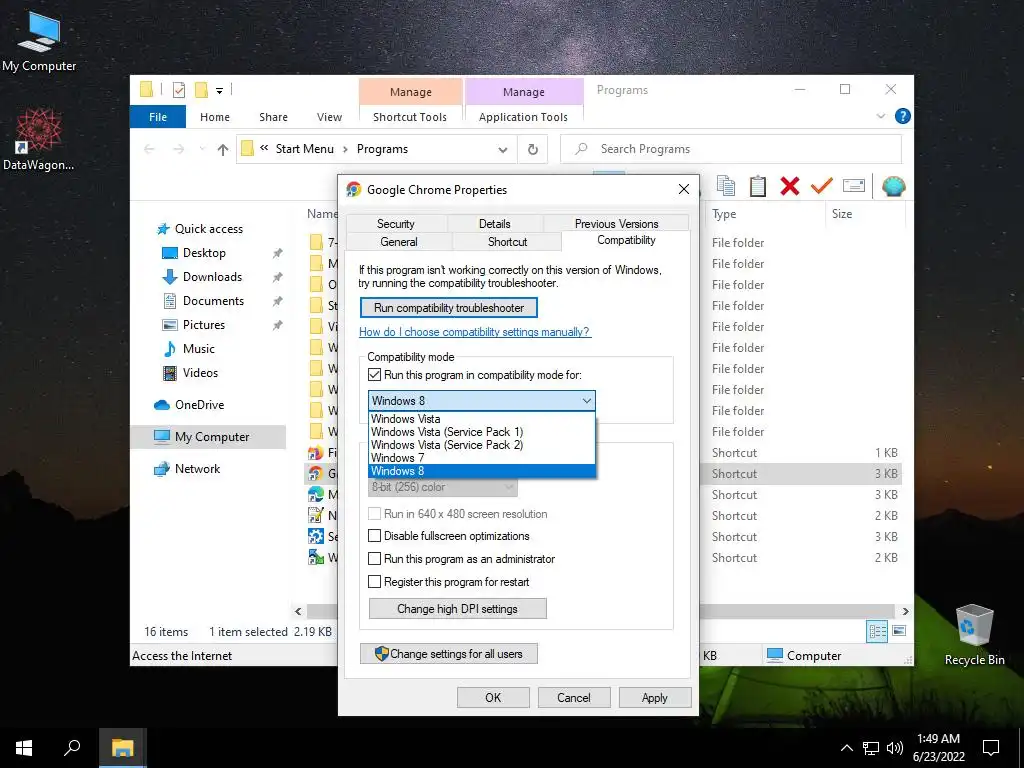Screen dimensions: 1024x768
Task: Click the red X Delete icon
Action: tap(790, 186)
